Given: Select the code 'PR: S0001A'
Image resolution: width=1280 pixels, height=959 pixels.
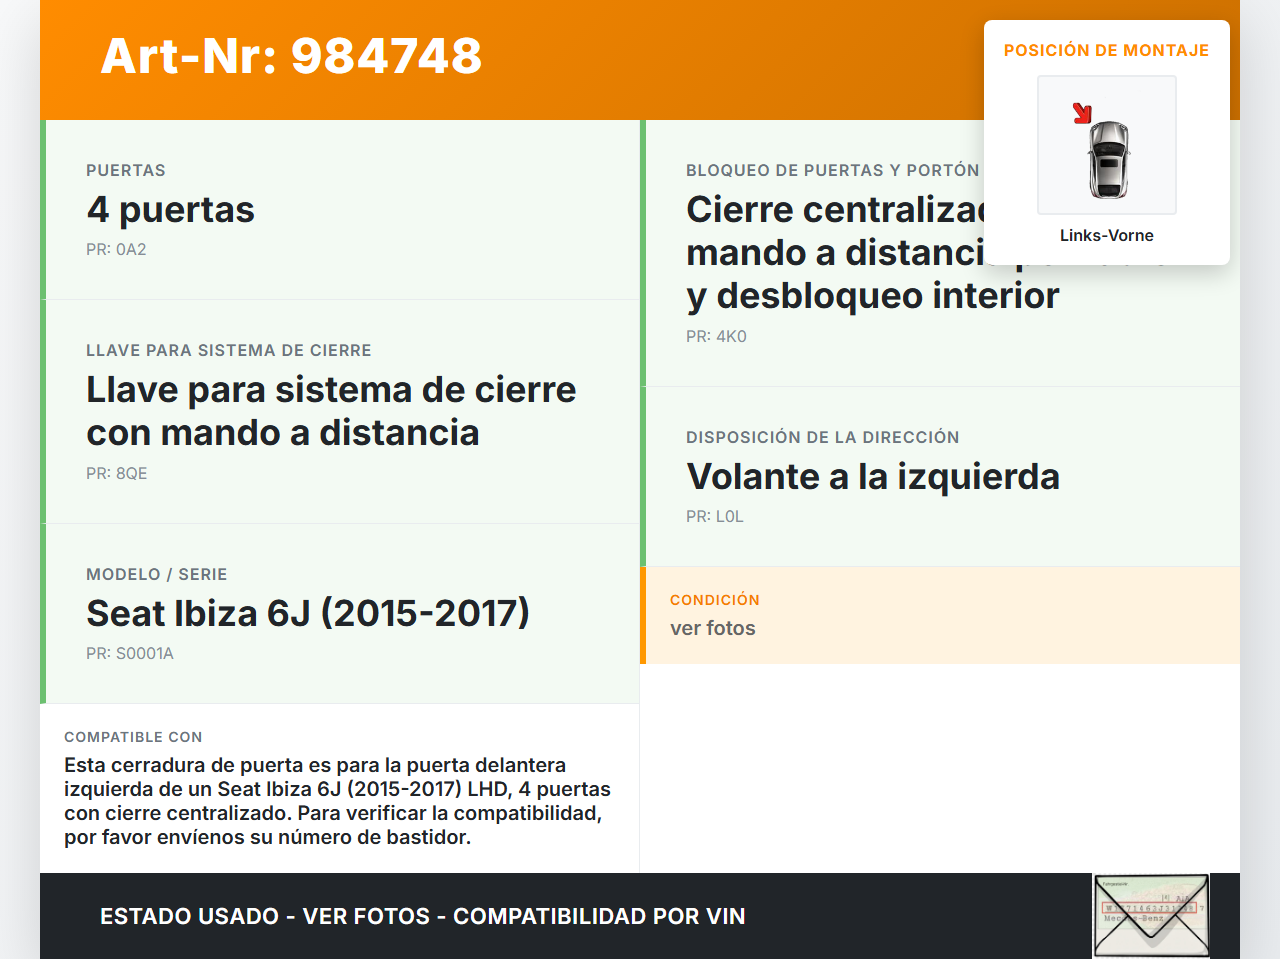Looking at the screenshot, I should pos(130,653).
